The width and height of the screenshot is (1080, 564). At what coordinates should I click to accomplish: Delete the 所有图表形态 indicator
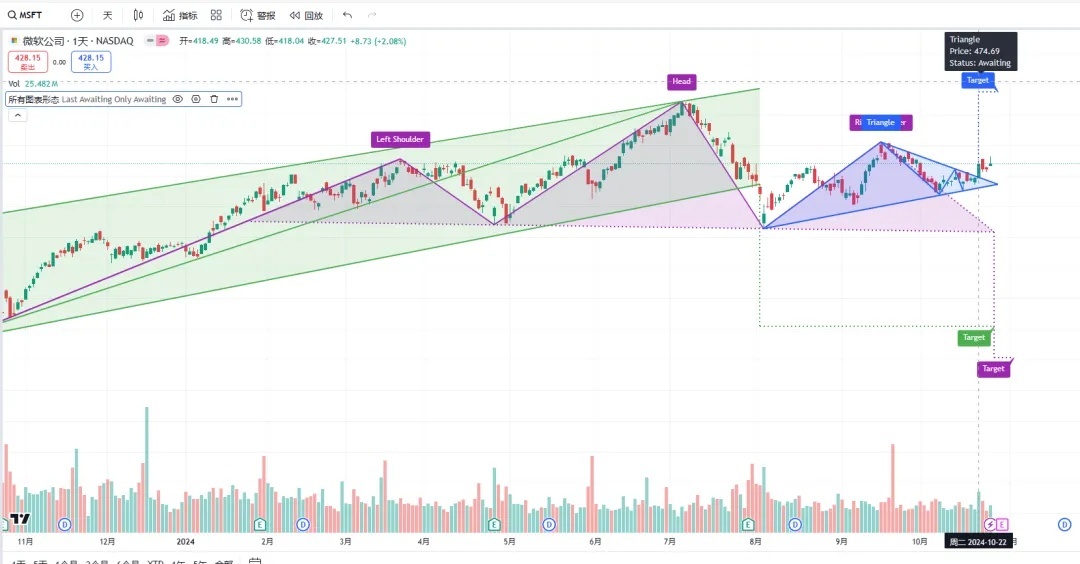pyautogui.click(x=214, y=99)
